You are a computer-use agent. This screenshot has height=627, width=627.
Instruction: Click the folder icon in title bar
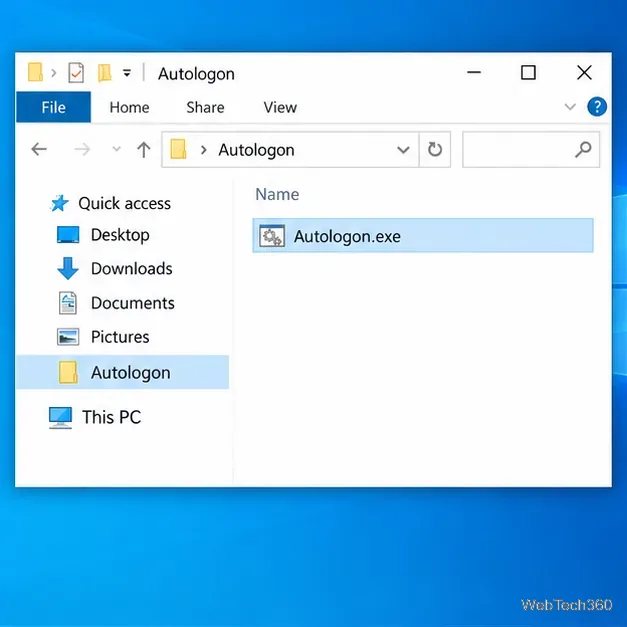35,72
